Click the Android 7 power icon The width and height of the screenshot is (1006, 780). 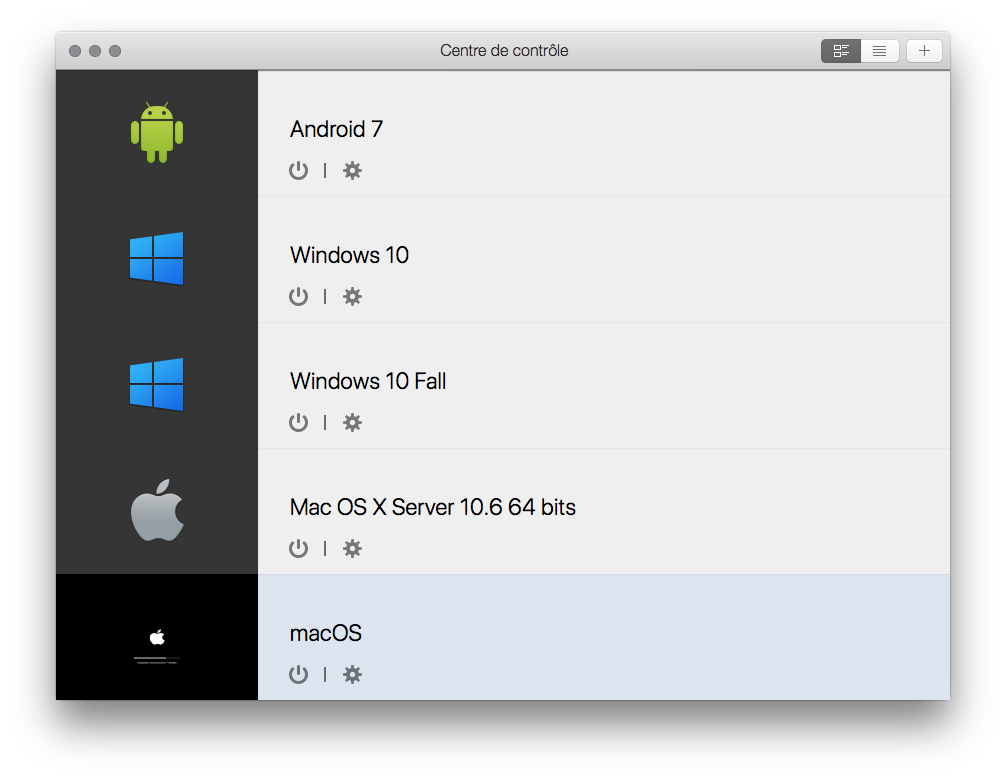298,171
